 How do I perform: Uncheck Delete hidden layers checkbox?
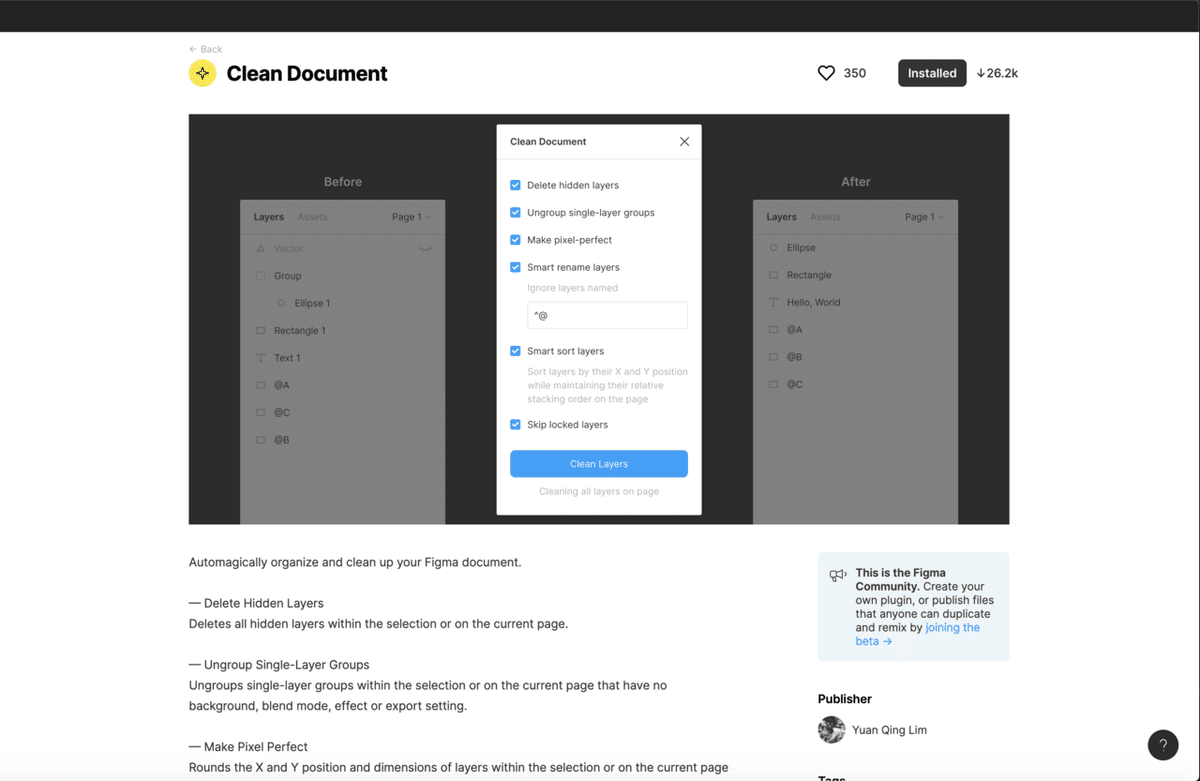[515, 185]
